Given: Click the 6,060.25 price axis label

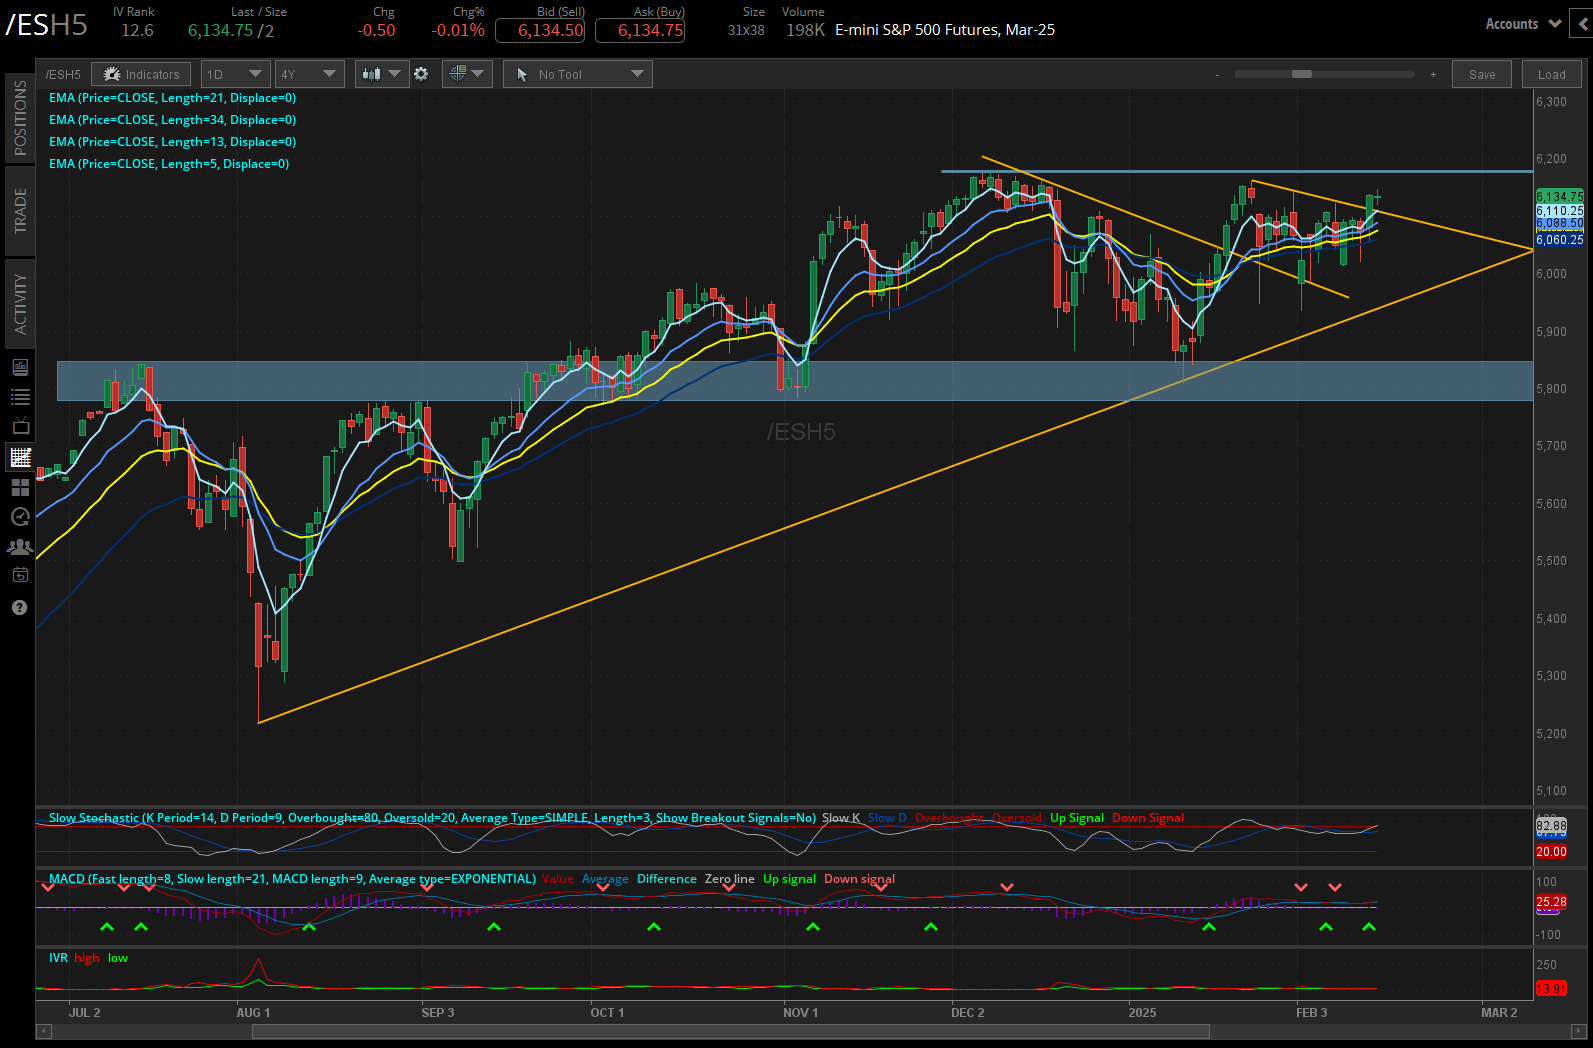Looking at the screenshot, I should coord(1560,240).
